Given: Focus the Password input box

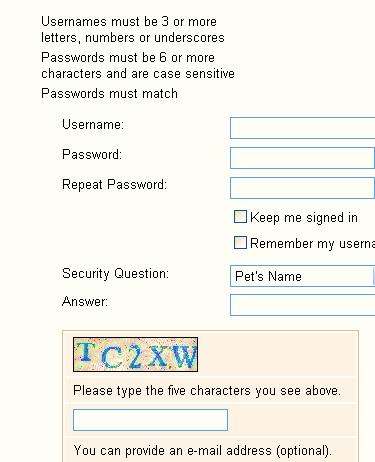Looking at the screenshot, I should click(302, 158).
